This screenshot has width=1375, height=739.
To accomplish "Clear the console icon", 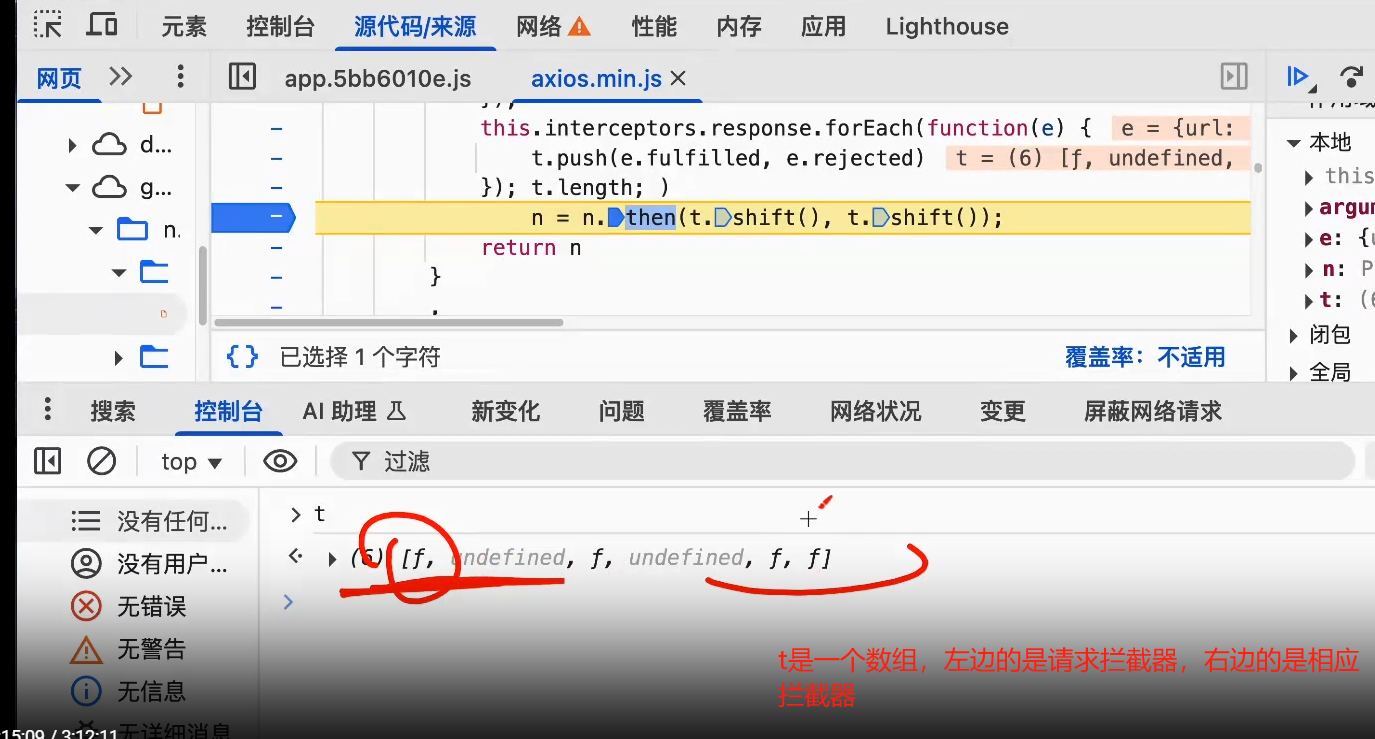I will [x=101, y=461].
